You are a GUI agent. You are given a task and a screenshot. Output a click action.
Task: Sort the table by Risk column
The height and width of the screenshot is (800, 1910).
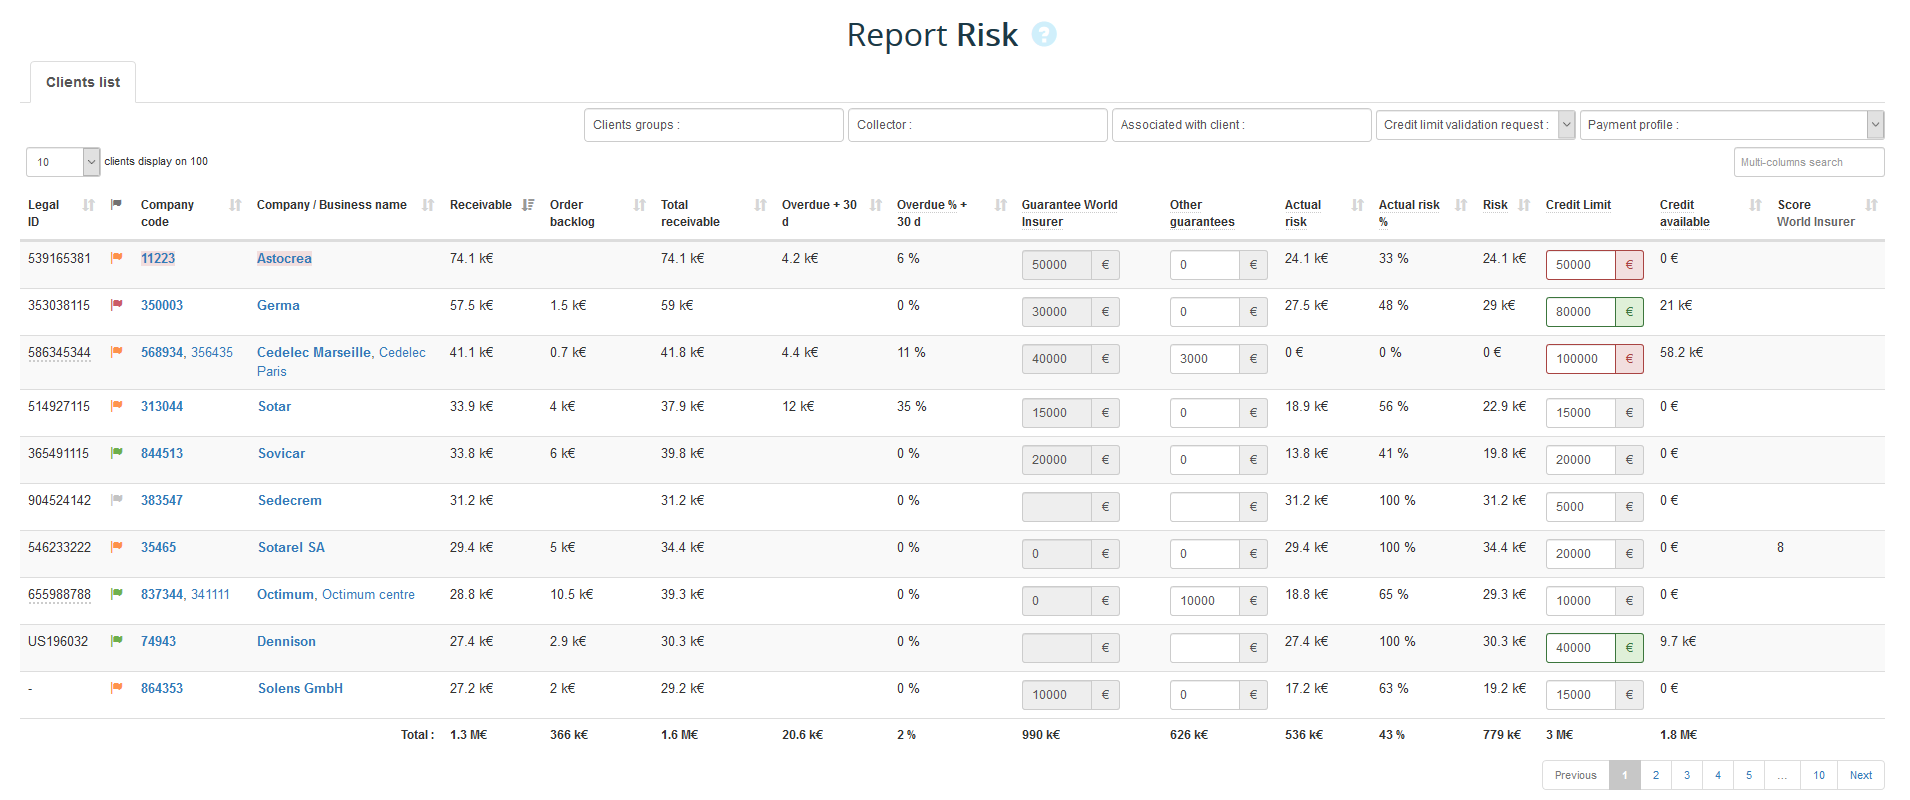pyautogui.click(x=1524, y=205)
